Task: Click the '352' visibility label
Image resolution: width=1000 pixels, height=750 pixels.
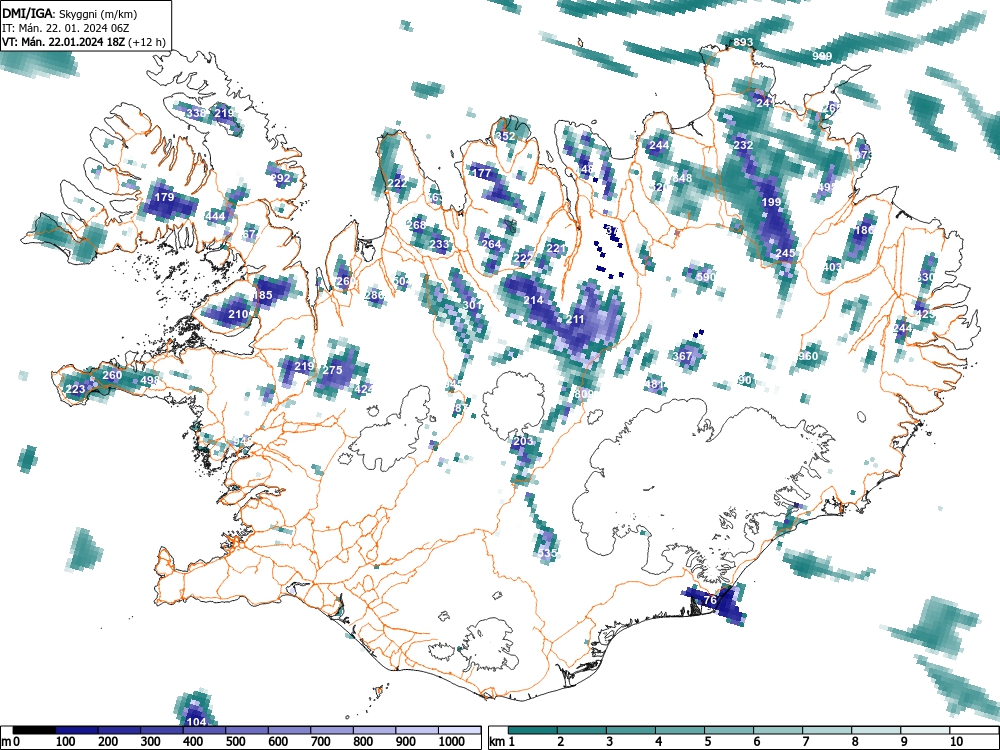Action: click(505, 136)
